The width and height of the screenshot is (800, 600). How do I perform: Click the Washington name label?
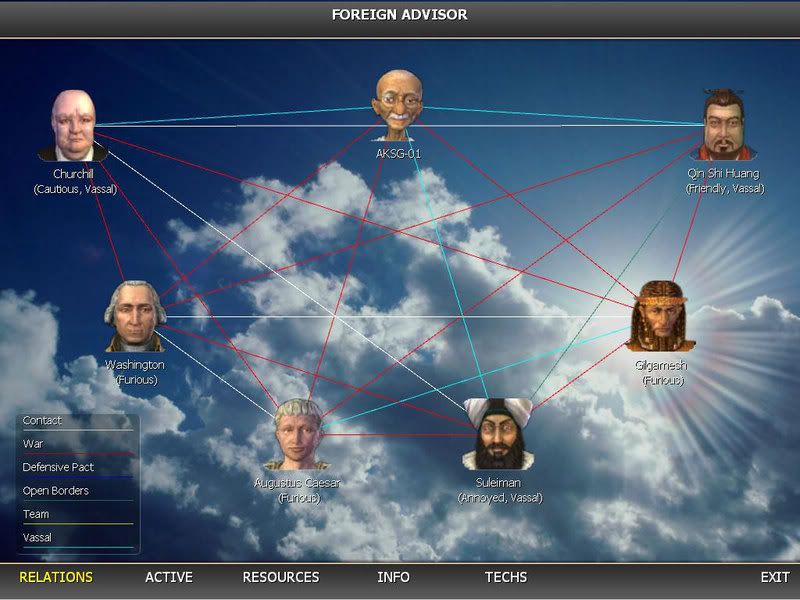tap(135, 365)
